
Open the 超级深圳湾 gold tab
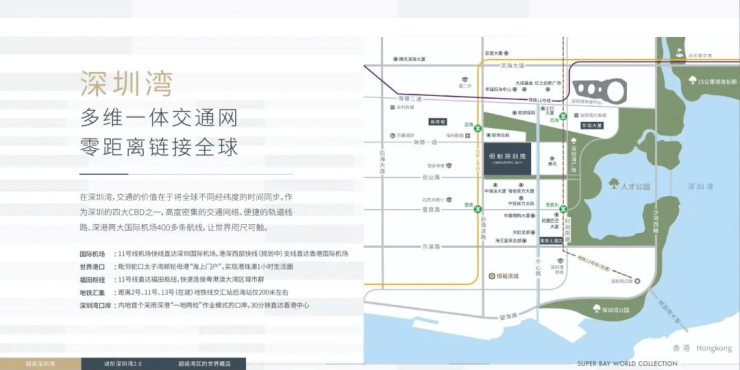click(40, 364)
